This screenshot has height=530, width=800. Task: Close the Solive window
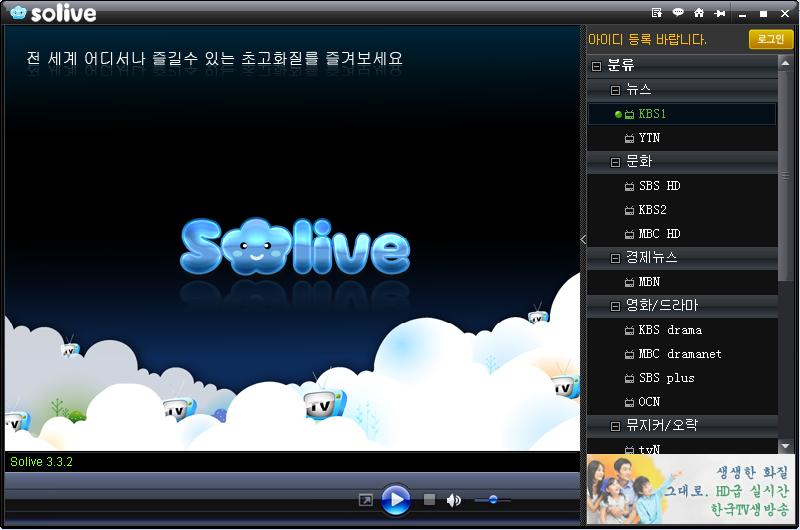pyautogui.click(x=785, y=14)
